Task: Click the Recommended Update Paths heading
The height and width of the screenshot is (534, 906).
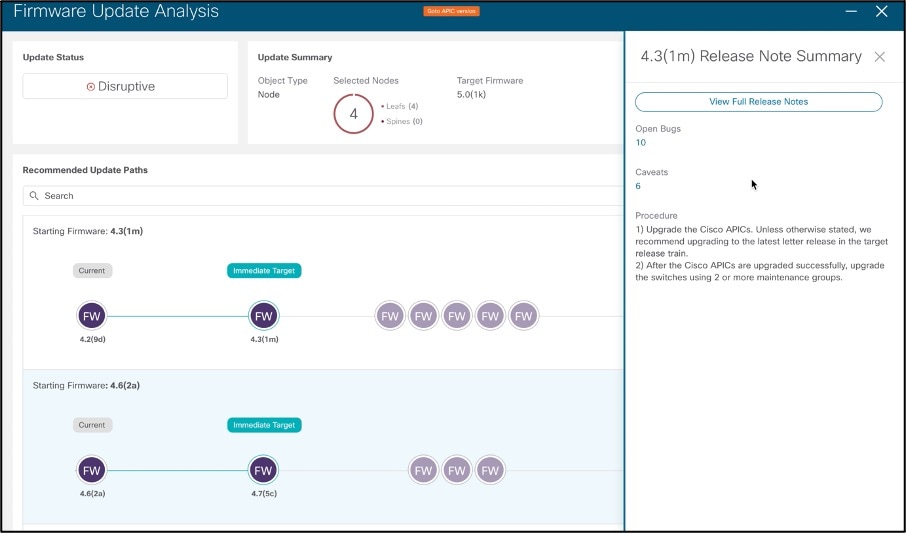Action: click(85, 170)
